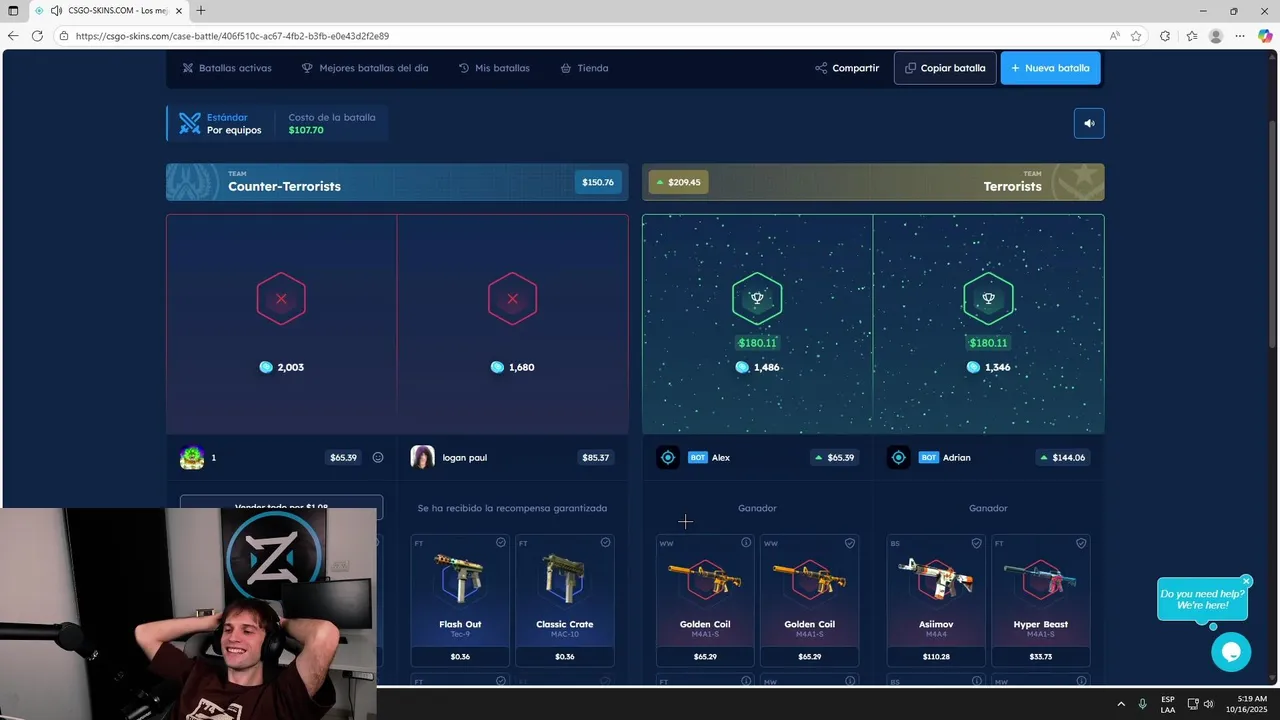1280x720 pixels.
Task: Open the site info icon in the address bar
Action: (64, 36)
